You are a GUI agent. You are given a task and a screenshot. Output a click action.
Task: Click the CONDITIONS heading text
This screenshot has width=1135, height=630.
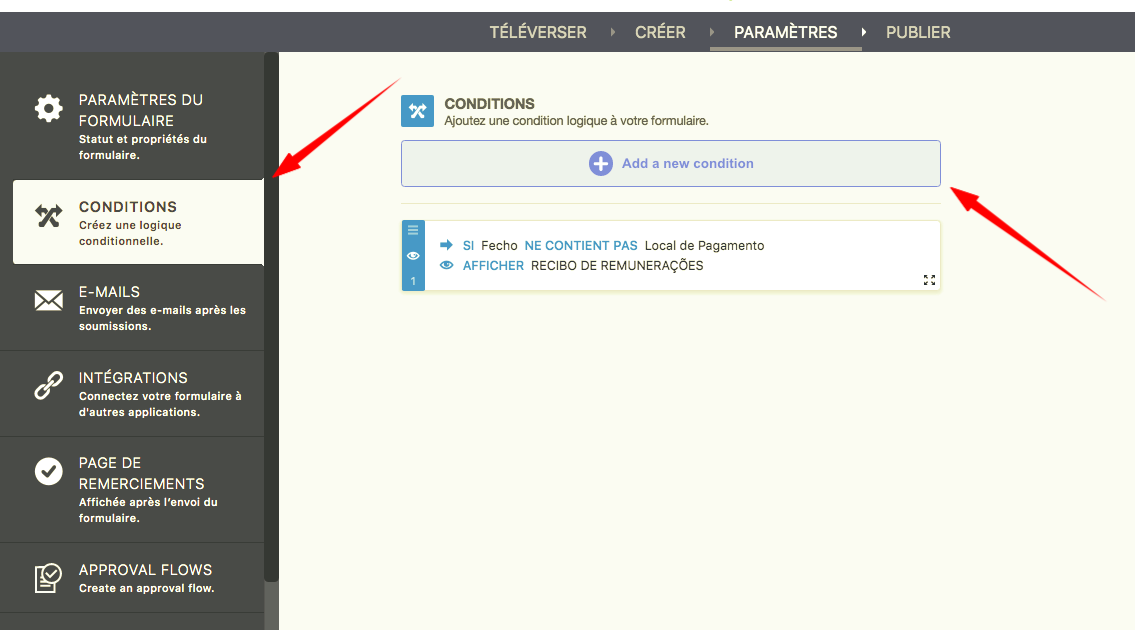[x=489, y=104]
